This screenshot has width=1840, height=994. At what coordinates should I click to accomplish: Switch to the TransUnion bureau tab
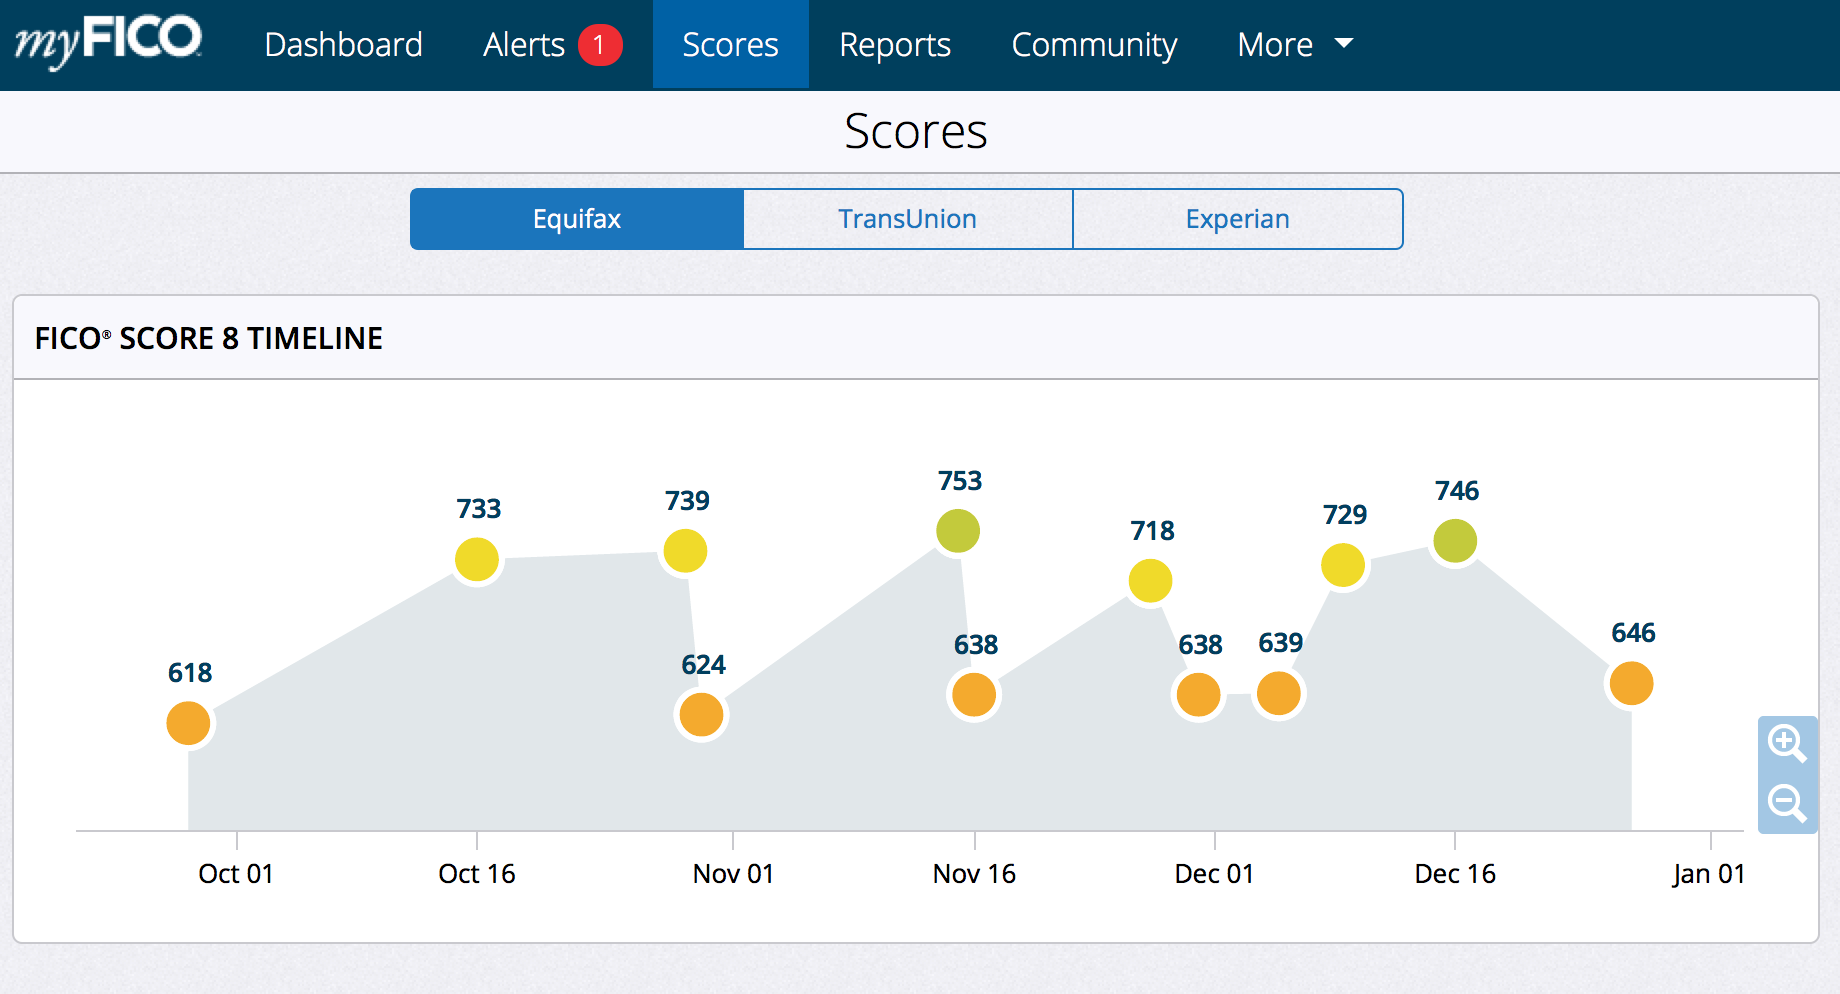click(x=908, y=219)
